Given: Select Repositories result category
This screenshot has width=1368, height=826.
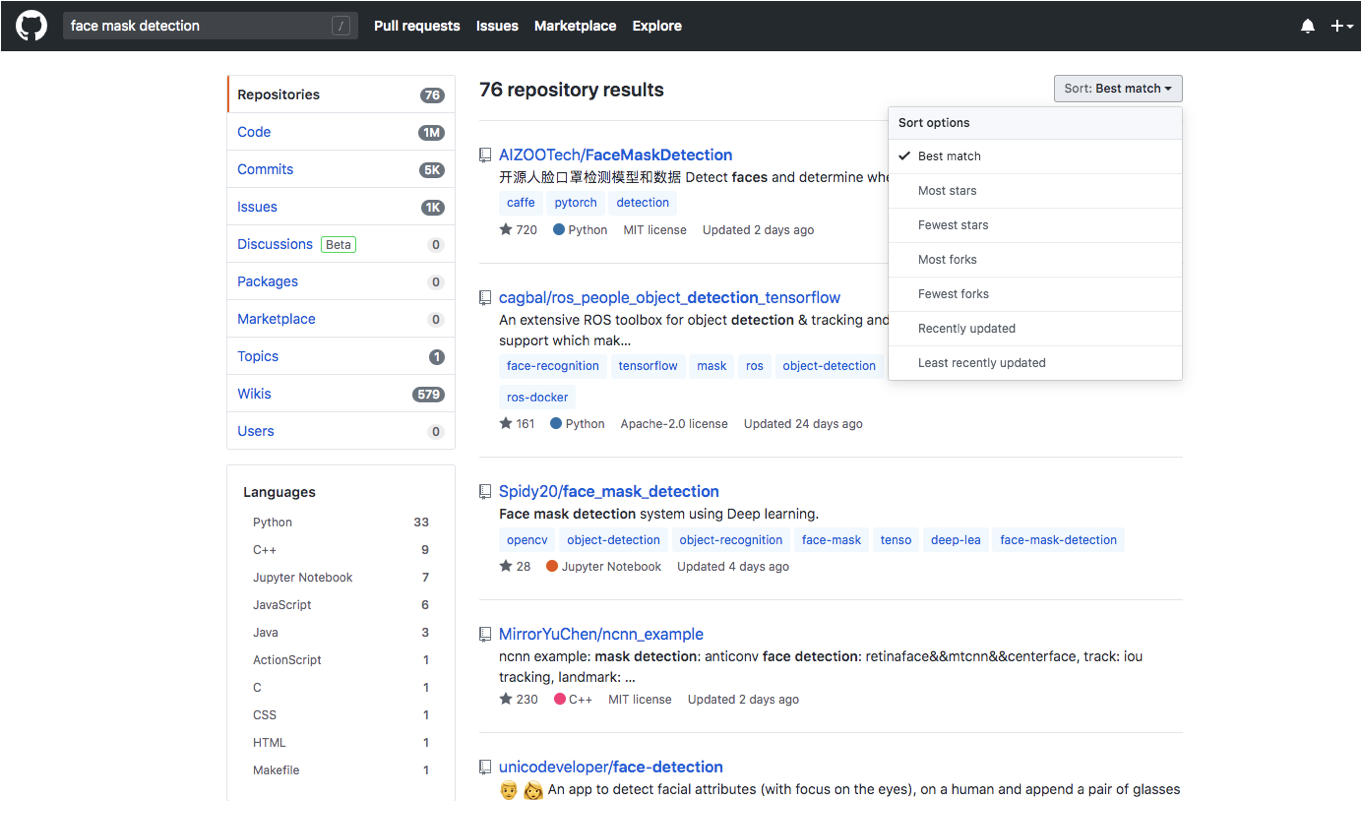Looking at the screenshot, I should point(341,95).
